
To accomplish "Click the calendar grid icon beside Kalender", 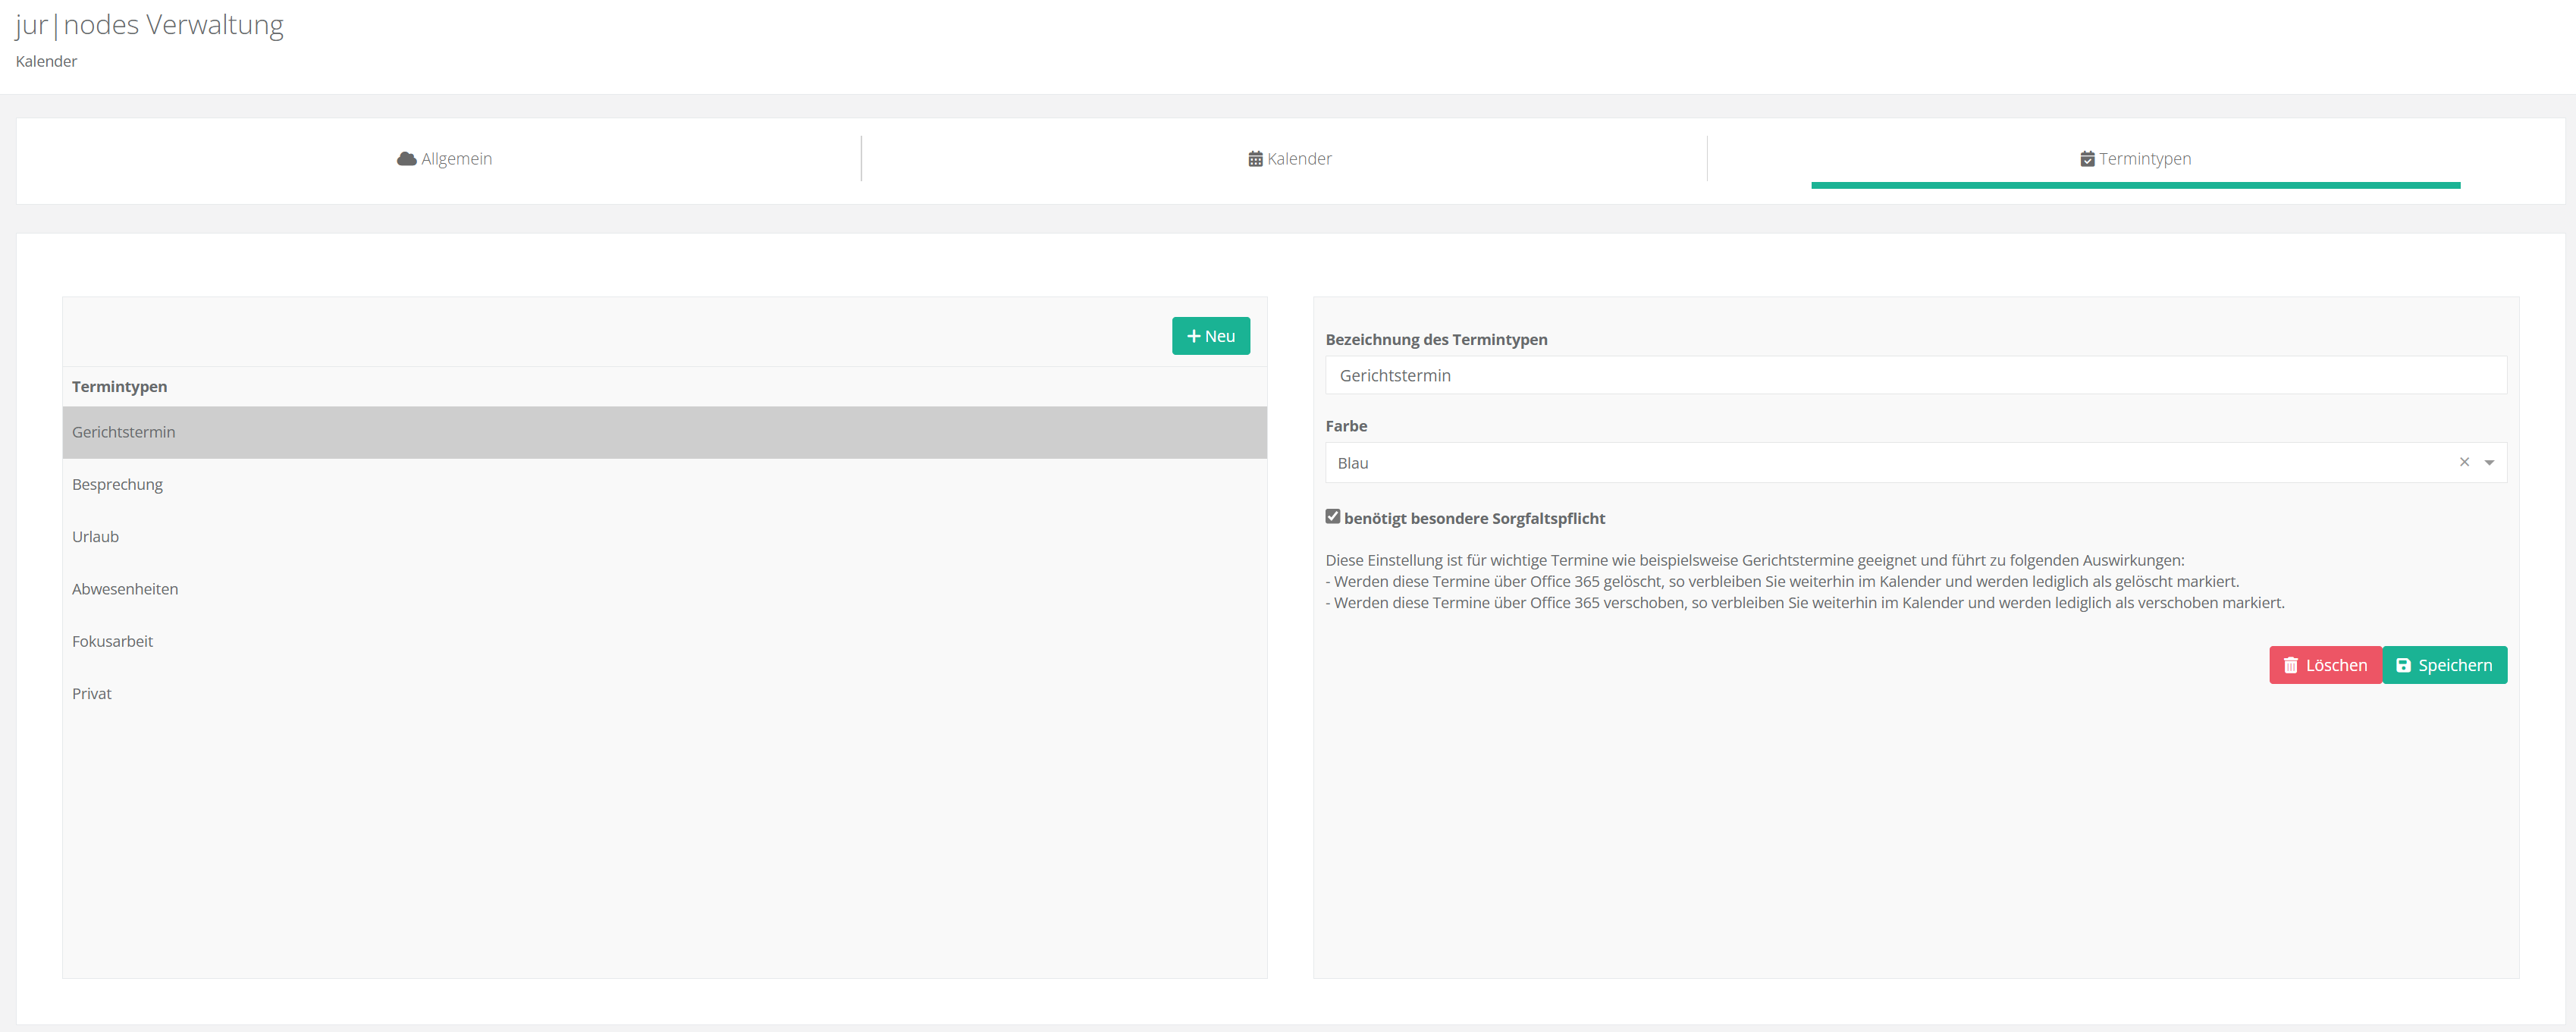I will coord(1255,159).
